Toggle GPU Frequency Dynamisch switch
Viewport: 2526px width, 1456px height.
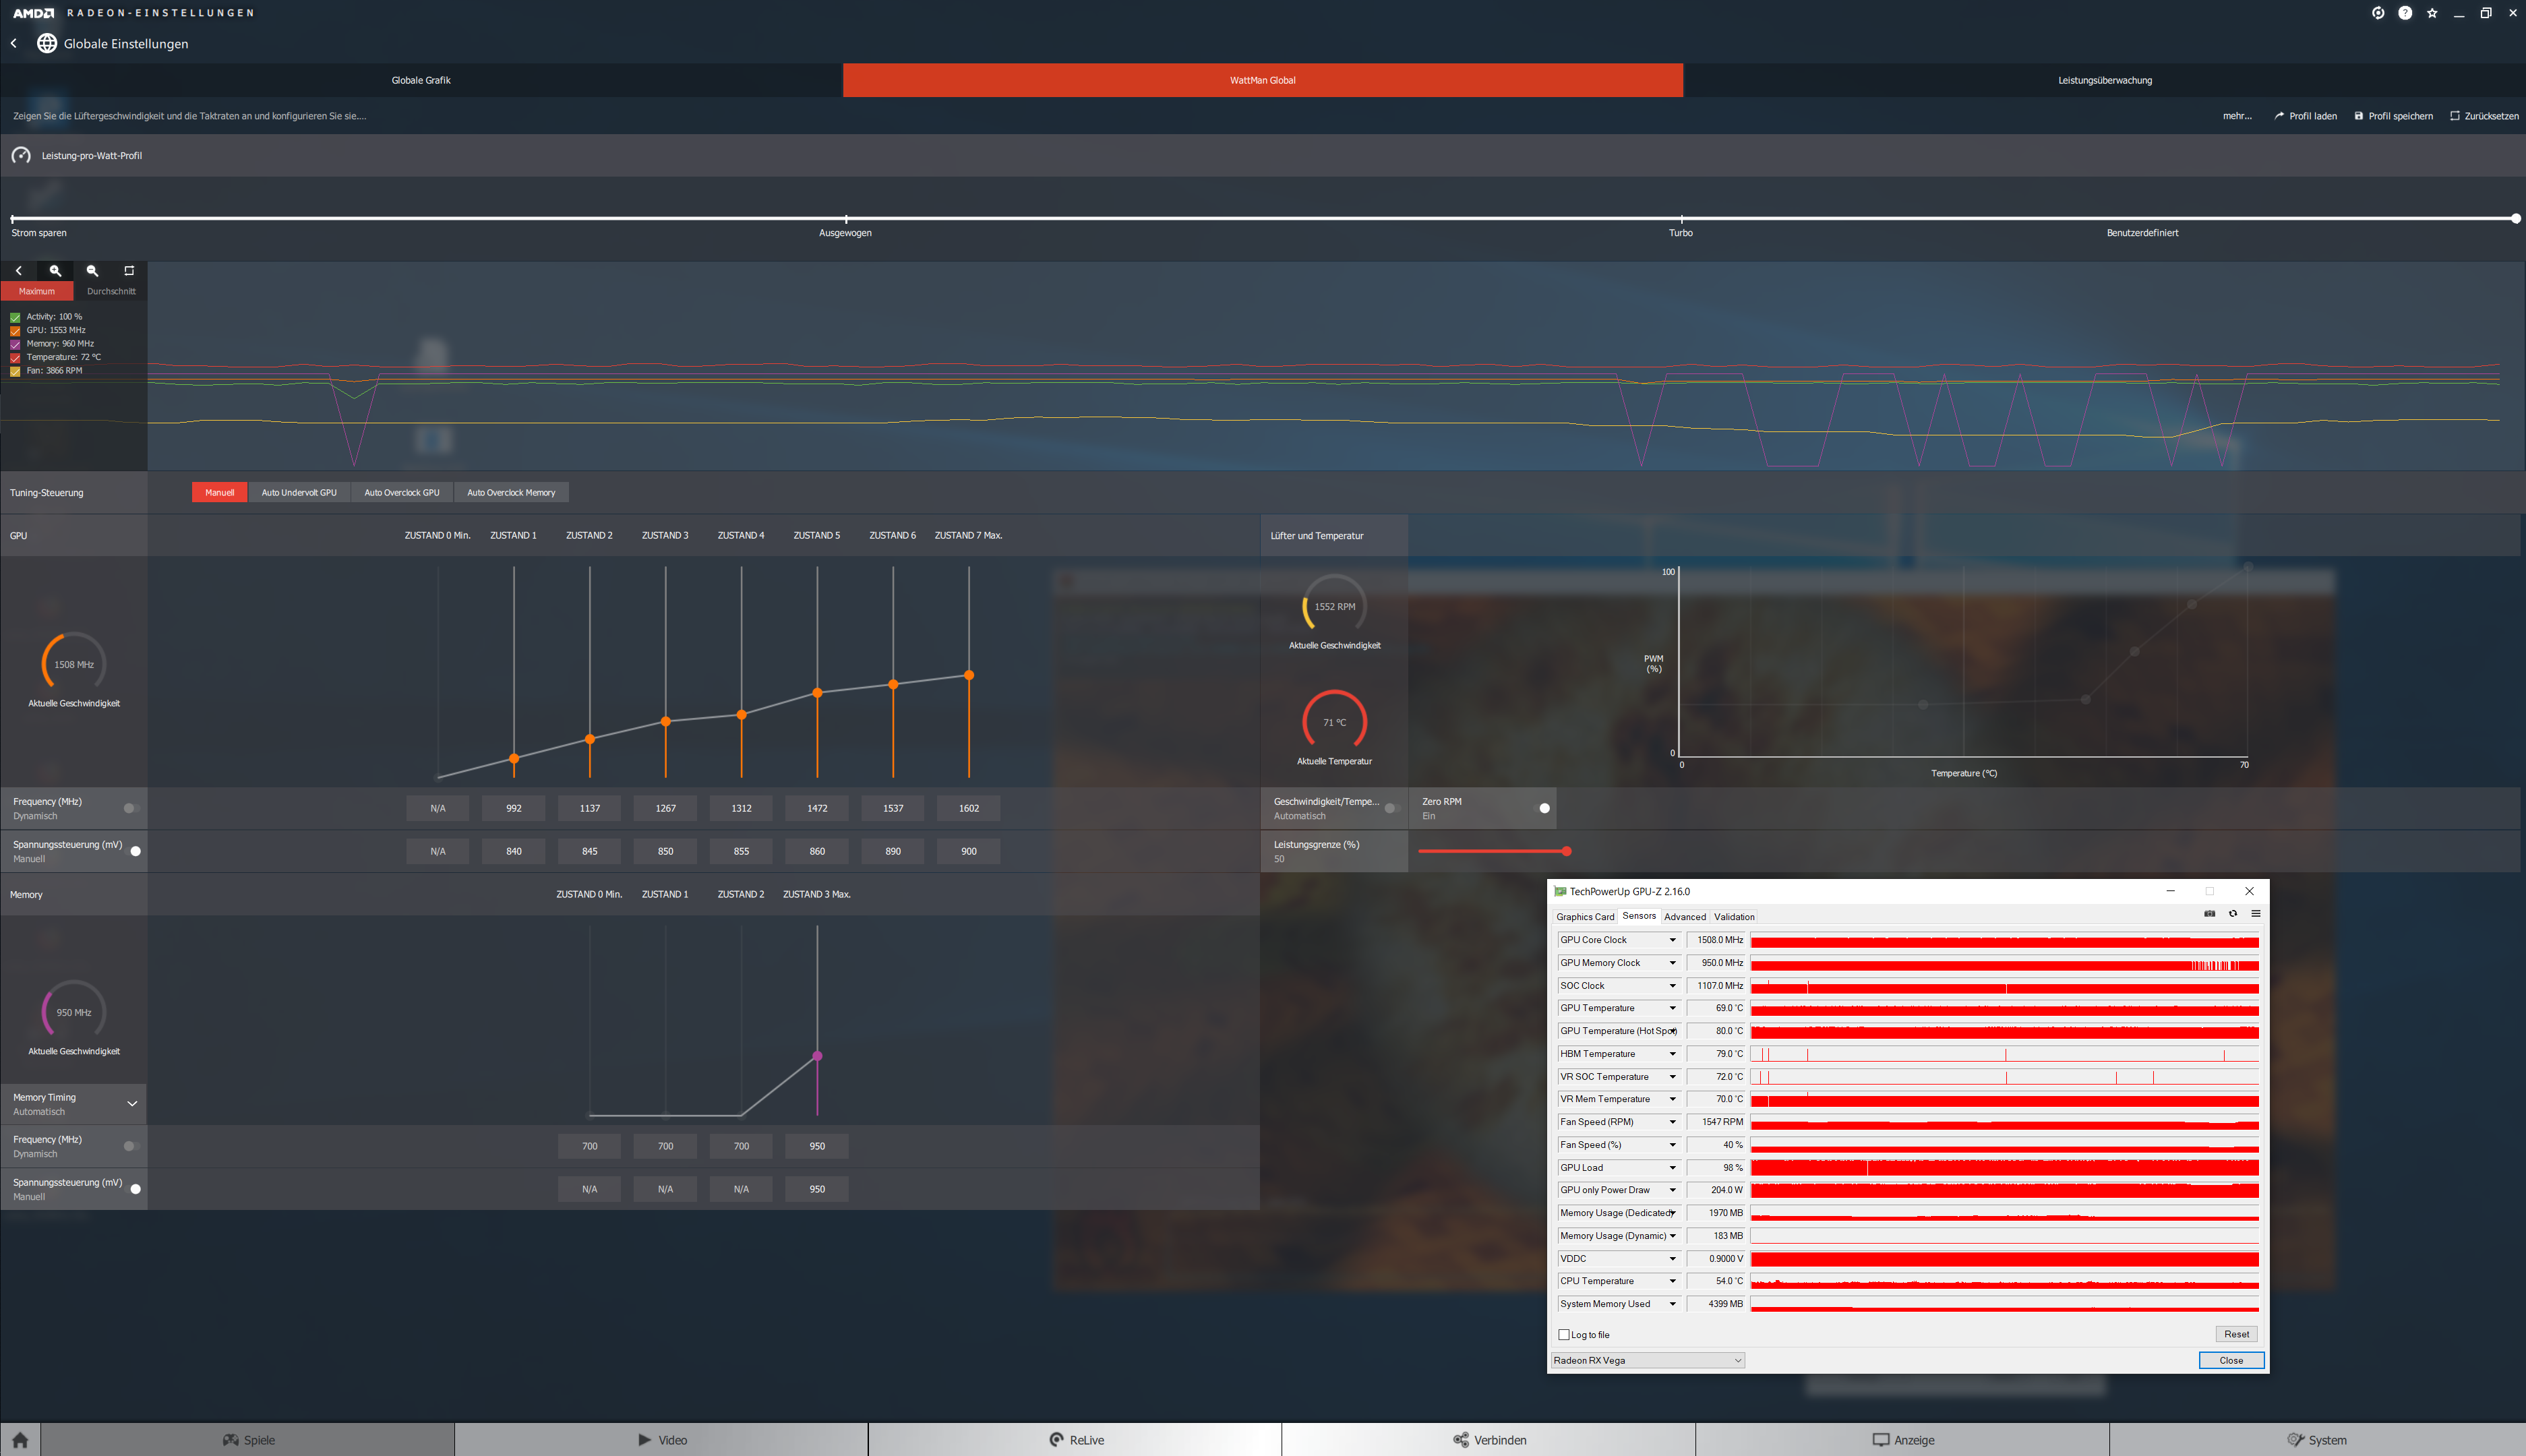tap(131, 808)
